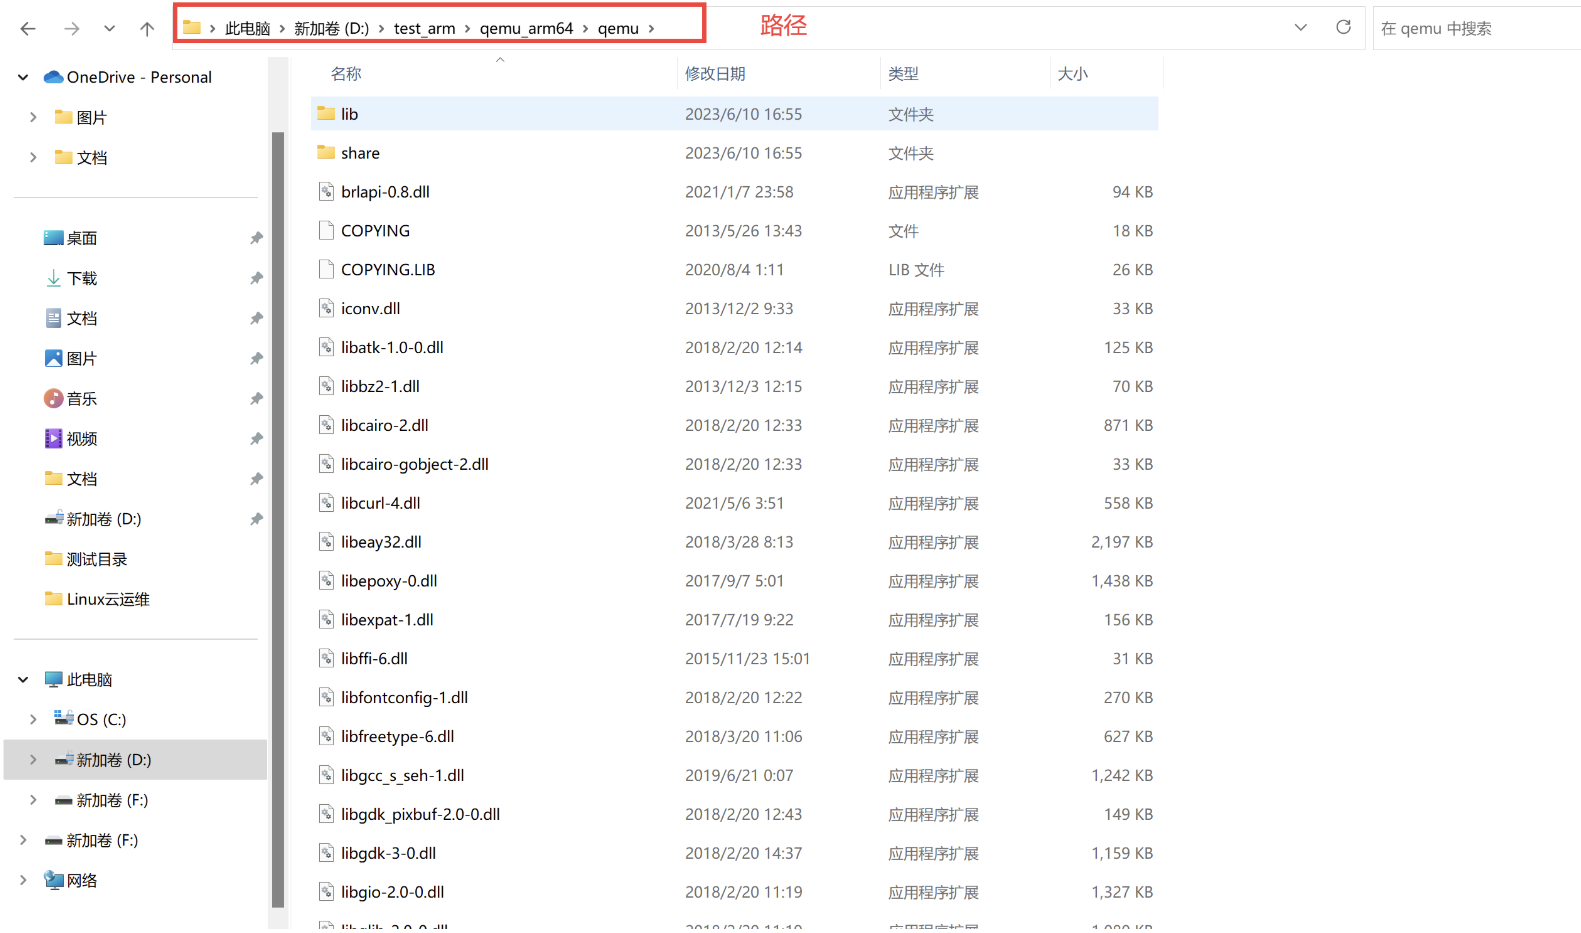Select libfontconfig-1.dll file name

[404, 698]
